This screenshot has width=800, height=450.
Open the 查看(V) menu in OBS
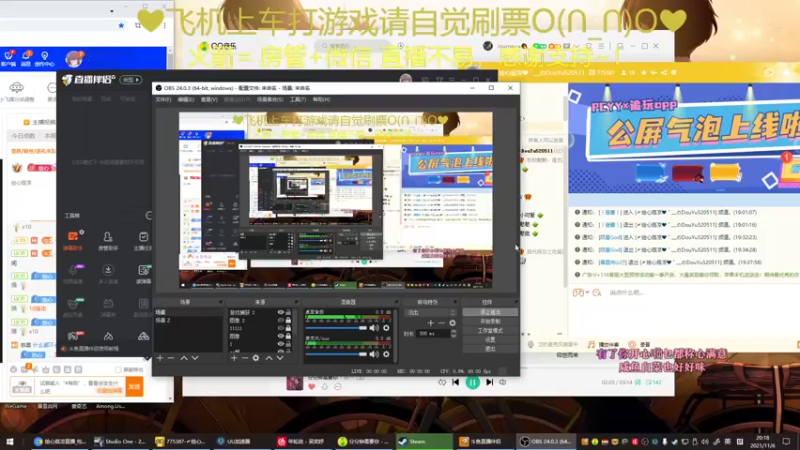(x=209, y=99)
